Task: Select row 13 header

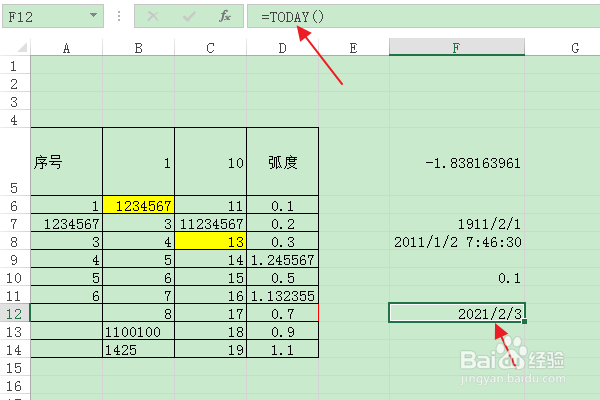Action: point(15,331)
